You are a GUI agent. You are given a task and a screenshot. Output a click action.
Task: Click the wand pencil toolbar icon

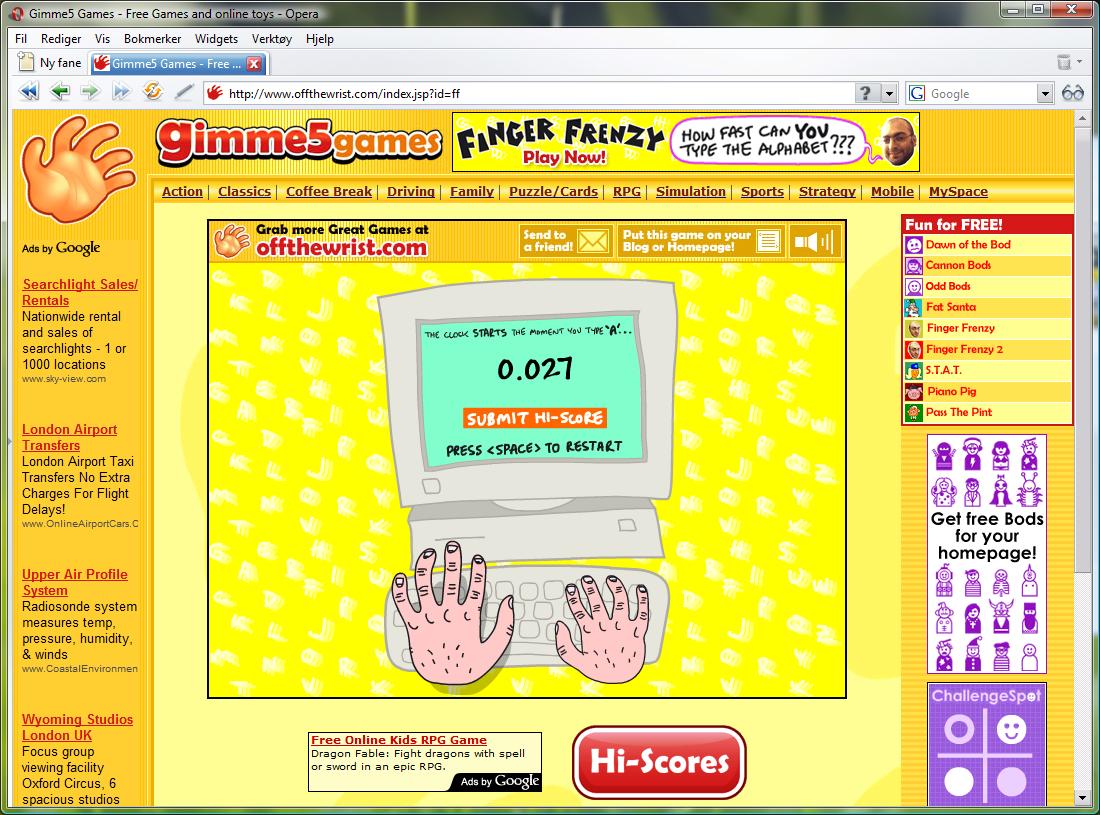(183, 92)
